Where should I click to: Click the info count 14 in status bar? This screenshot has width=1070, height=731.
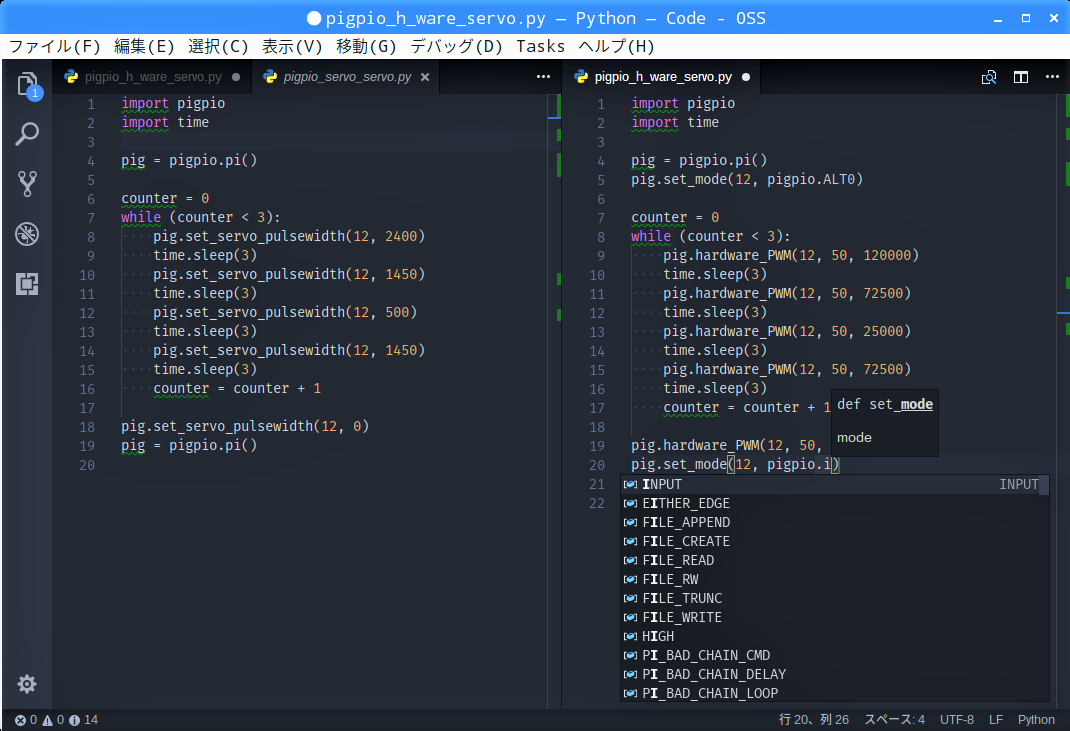tap(83, 720)
